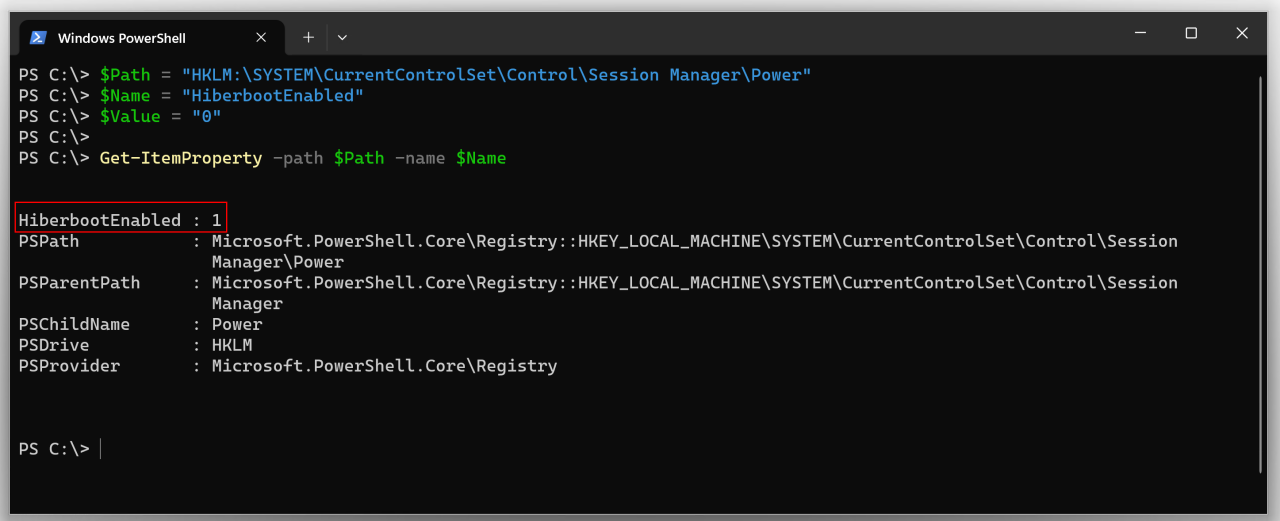
Task: Expand the new tab profile dropdown chevron
Action: (x=342, y=37)
